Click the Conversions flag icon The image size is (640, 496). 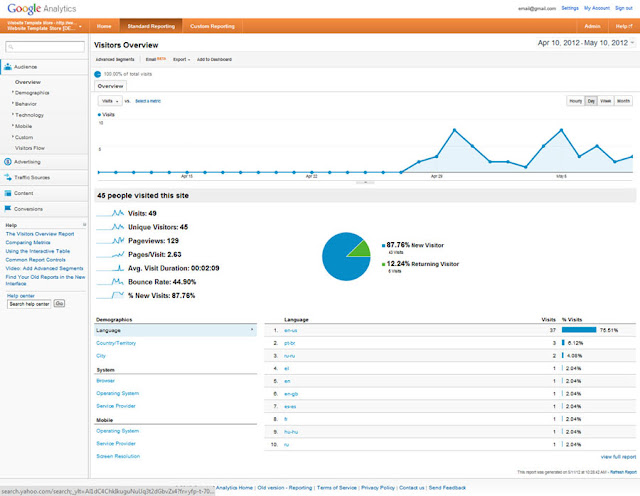click(x=8, y=209)
